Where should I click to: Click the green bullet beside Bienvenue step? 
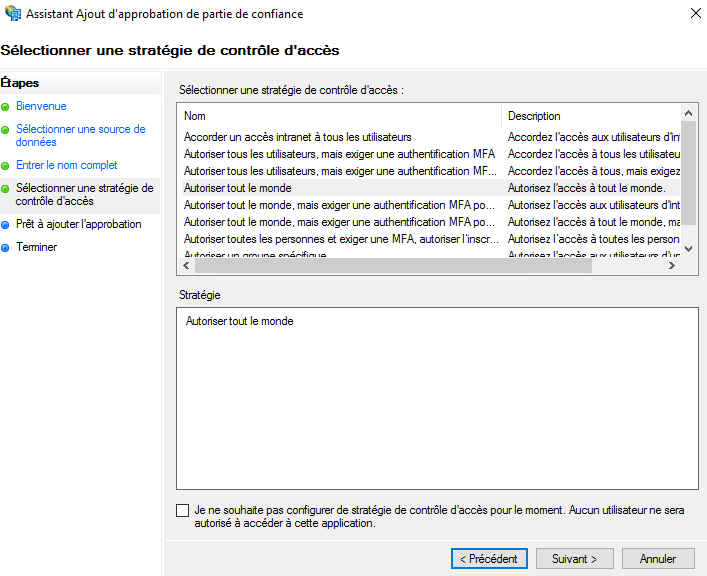(x=6, y=106)
